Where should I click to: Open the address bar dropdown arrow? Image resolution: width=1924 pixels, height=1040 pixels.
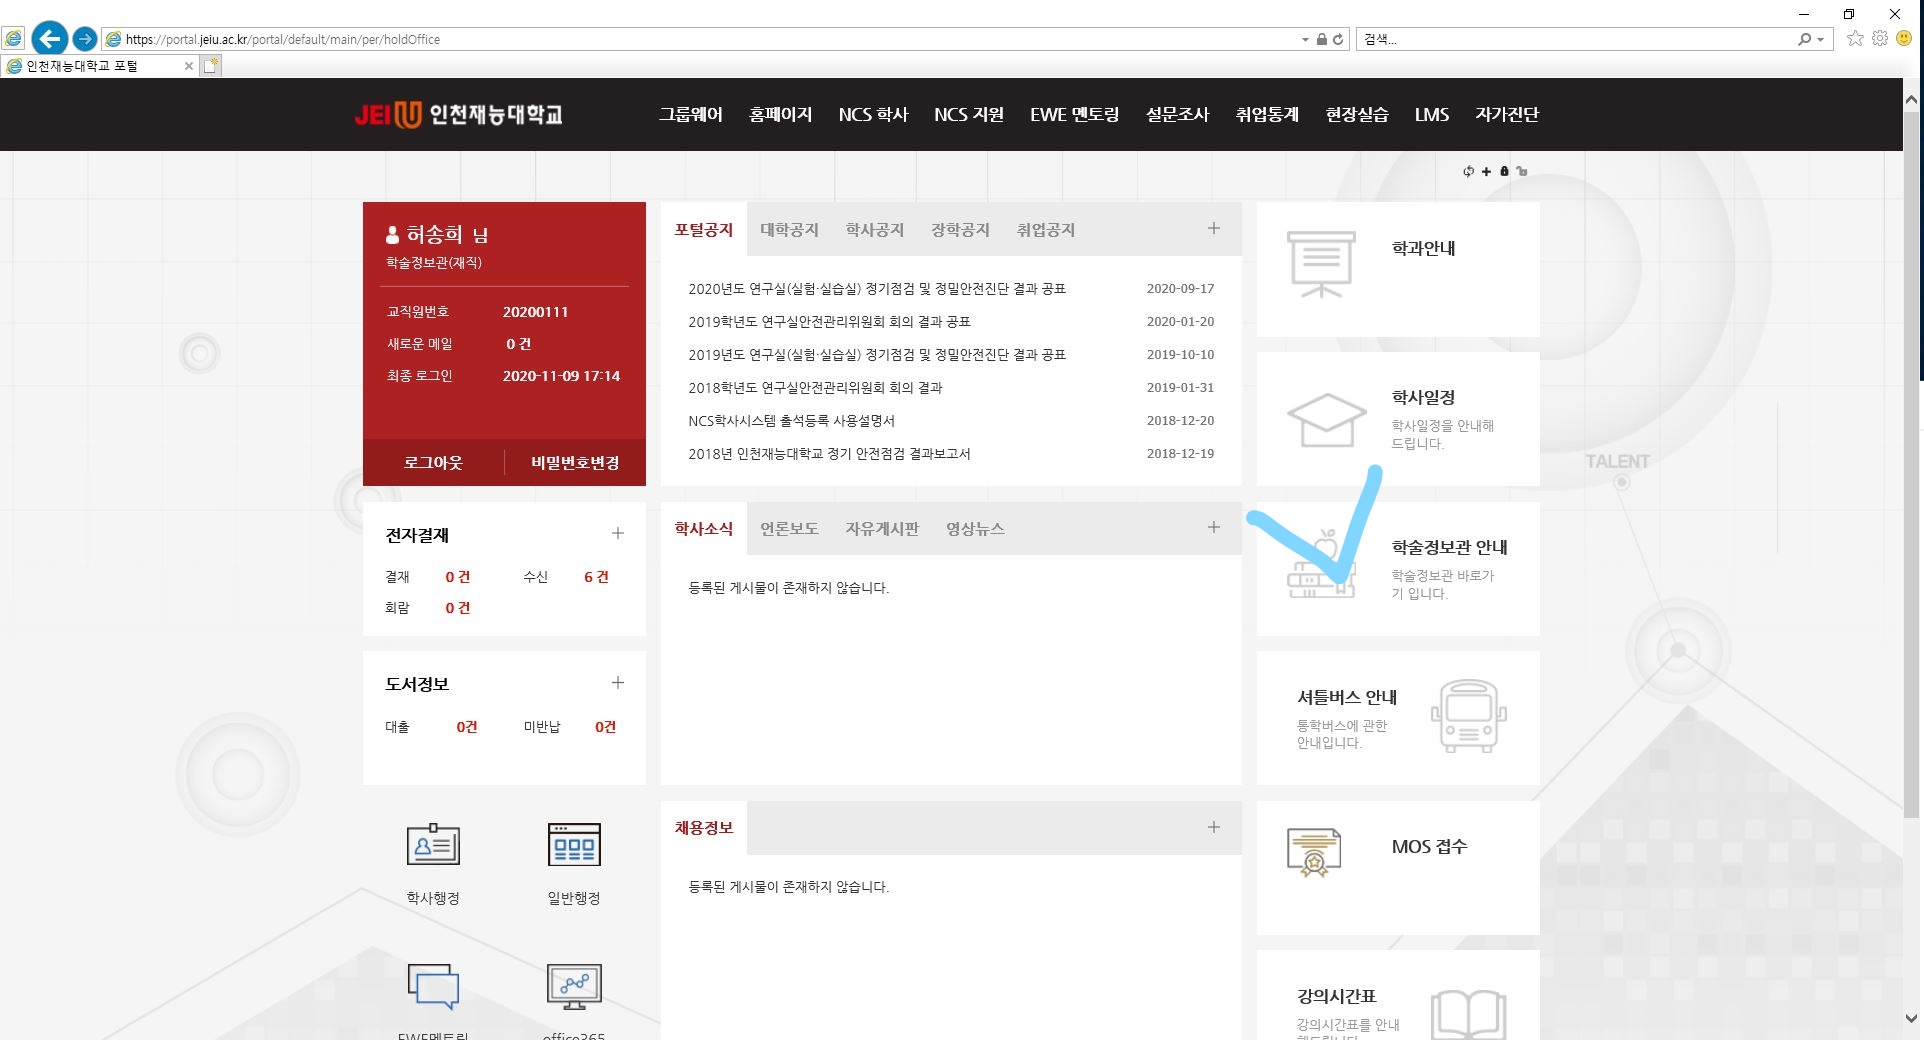click(x=1305, y=40)
